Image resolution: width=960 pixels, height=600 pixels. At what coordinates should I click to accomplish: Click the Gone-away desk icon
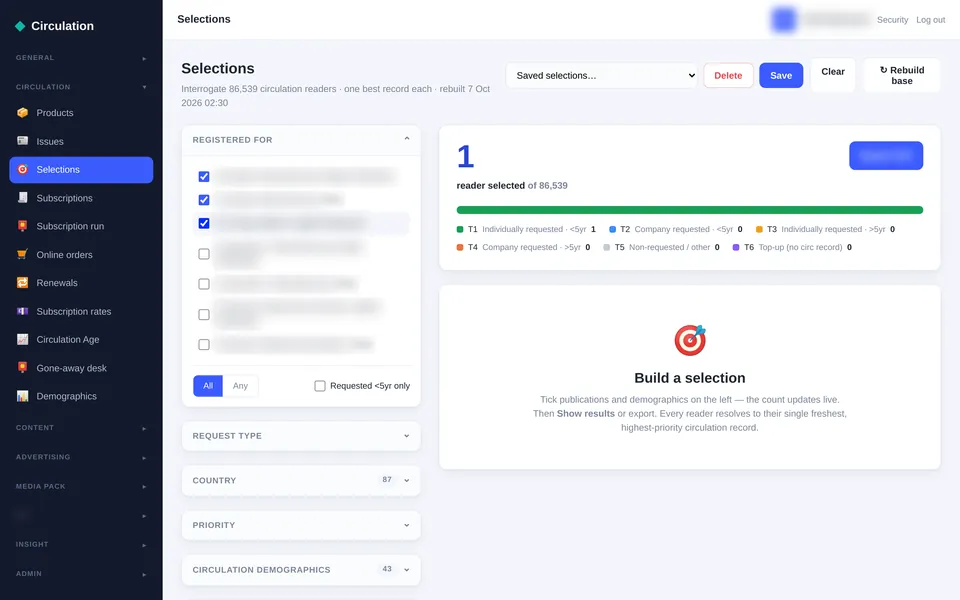click(23, 367)
